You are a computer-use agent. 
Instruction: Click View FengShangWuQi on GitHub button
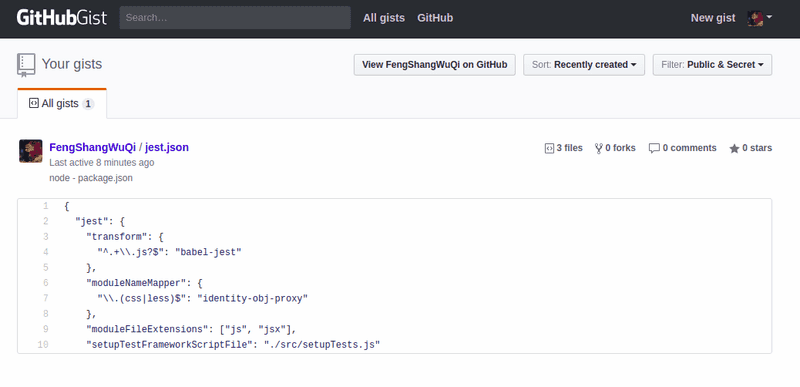pos(435,65)
